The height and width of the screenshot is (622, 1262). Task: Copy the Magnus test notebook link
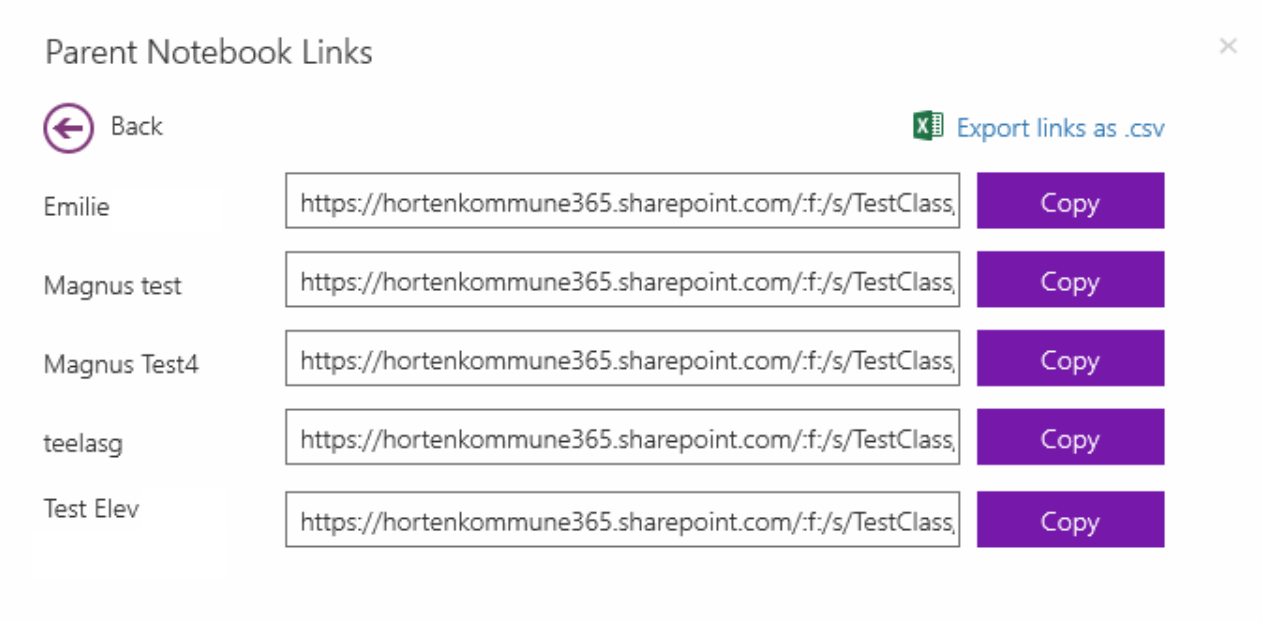click(1070, 280)
